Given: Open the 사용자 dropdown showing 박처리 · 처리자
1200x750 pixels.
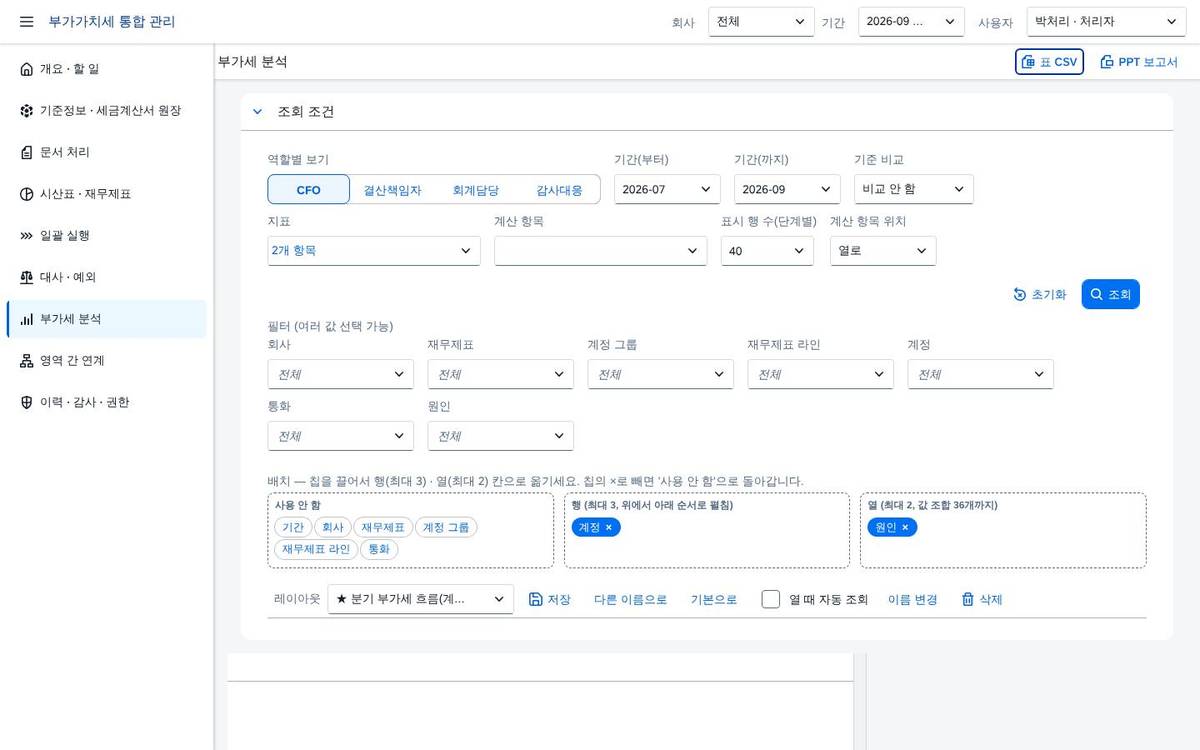Looking at the screenshot, I should (x=1106, y=21).
